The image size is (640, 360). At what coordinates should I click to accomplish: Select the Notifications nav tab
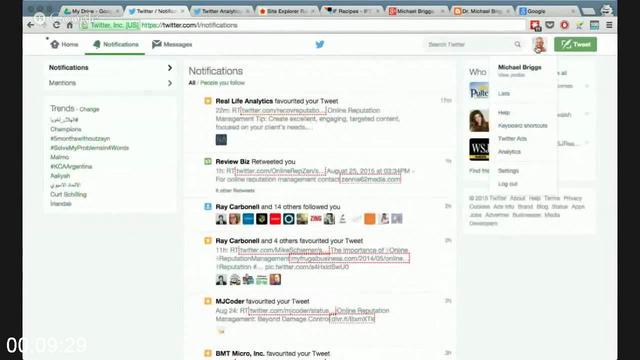[116, 44]
